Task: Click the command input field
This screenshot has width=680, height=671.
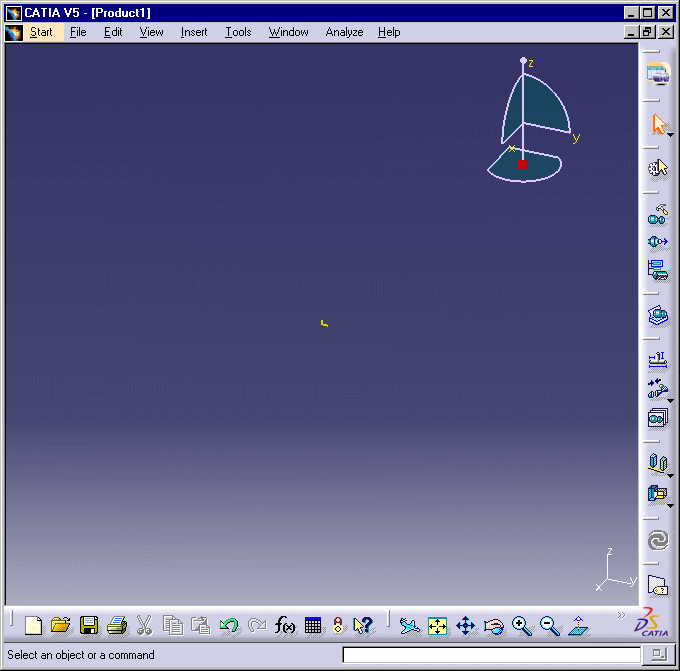Action: tap(491, 655)
